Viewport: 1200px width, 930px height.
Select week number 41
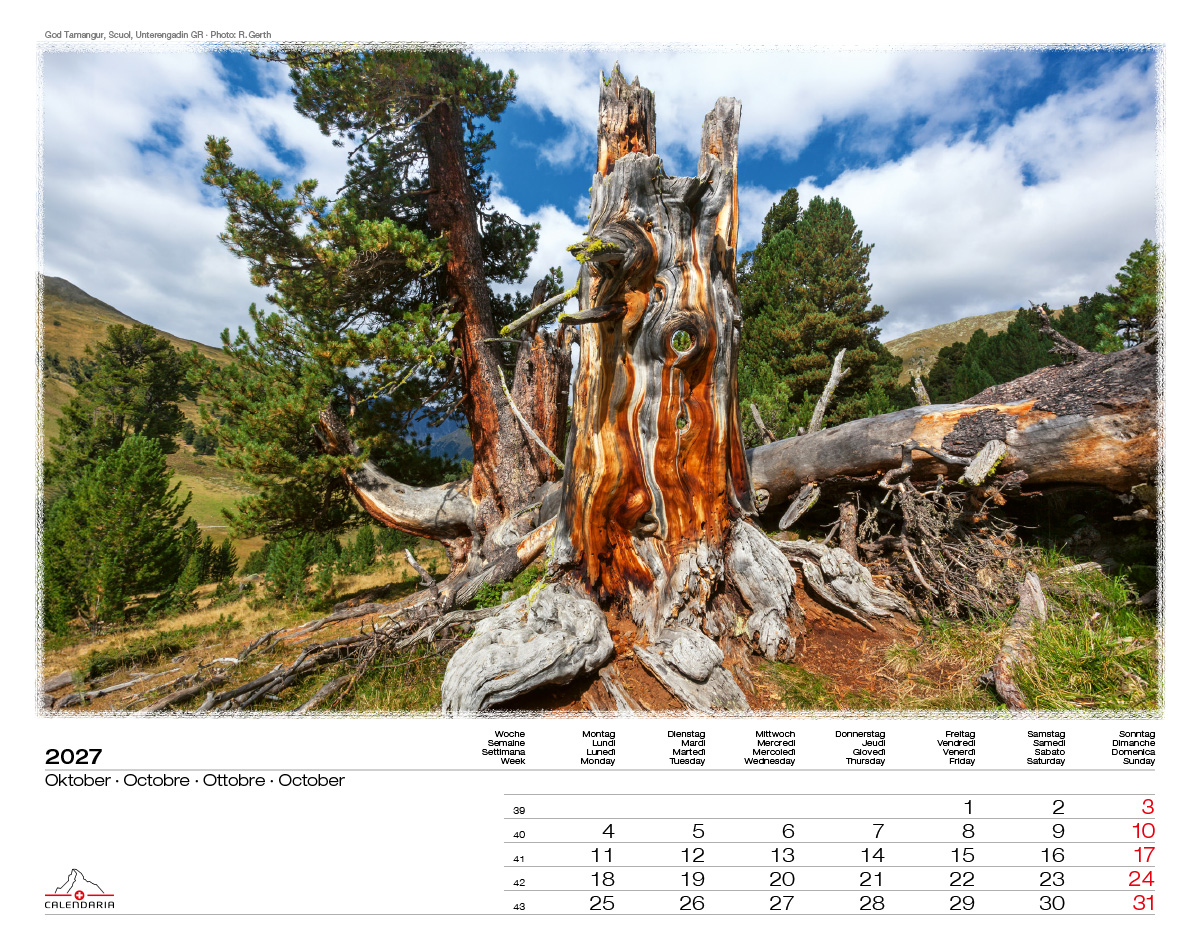click(519, 859)
